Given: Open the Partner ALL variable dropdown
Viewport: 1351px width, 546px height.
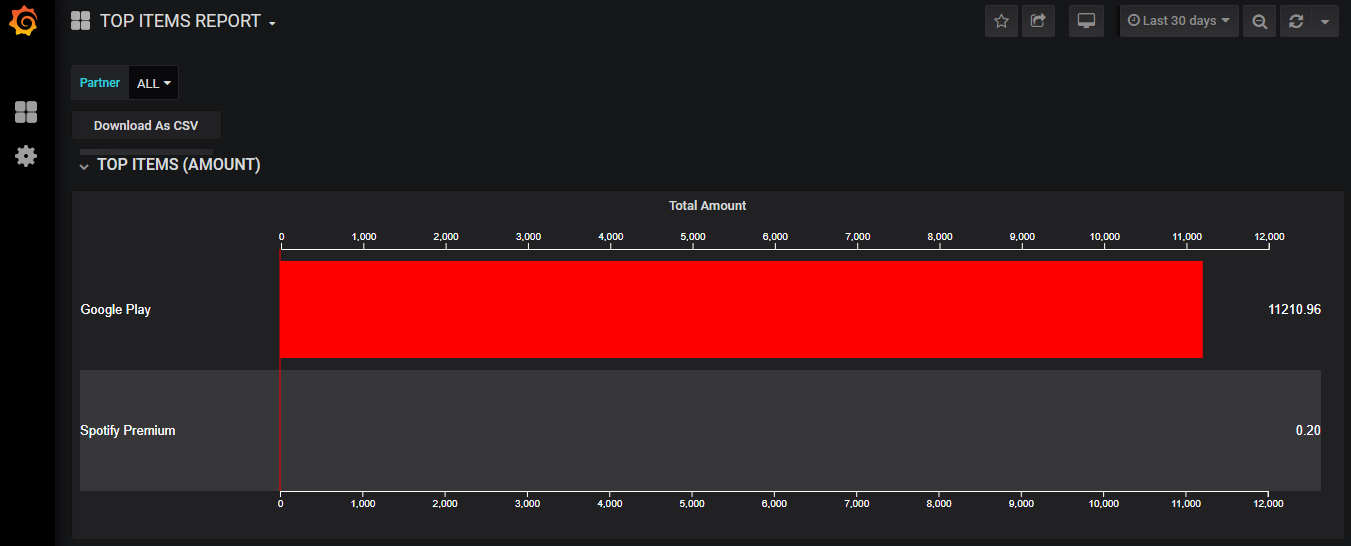Looking at the screenshot, I should (x=154, y=83).
